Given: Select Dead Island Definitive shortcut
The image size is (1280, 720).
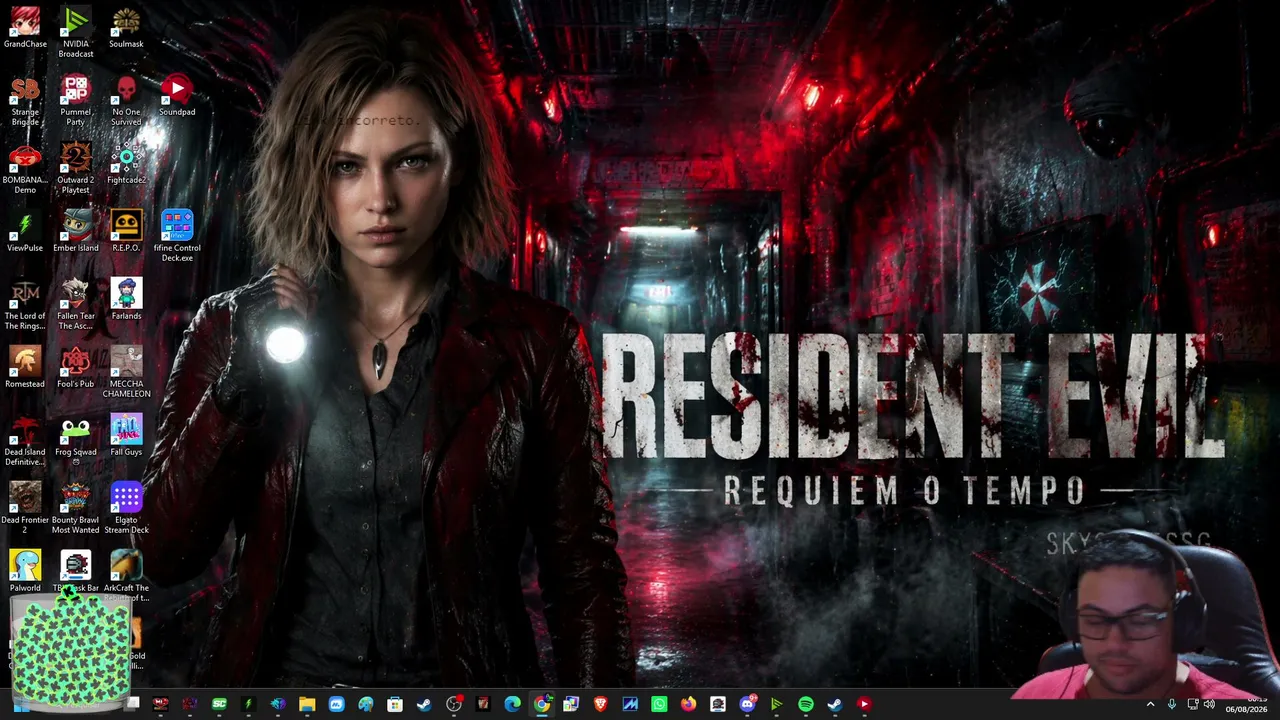Looking at the screenshot, I should click(25, 441).
